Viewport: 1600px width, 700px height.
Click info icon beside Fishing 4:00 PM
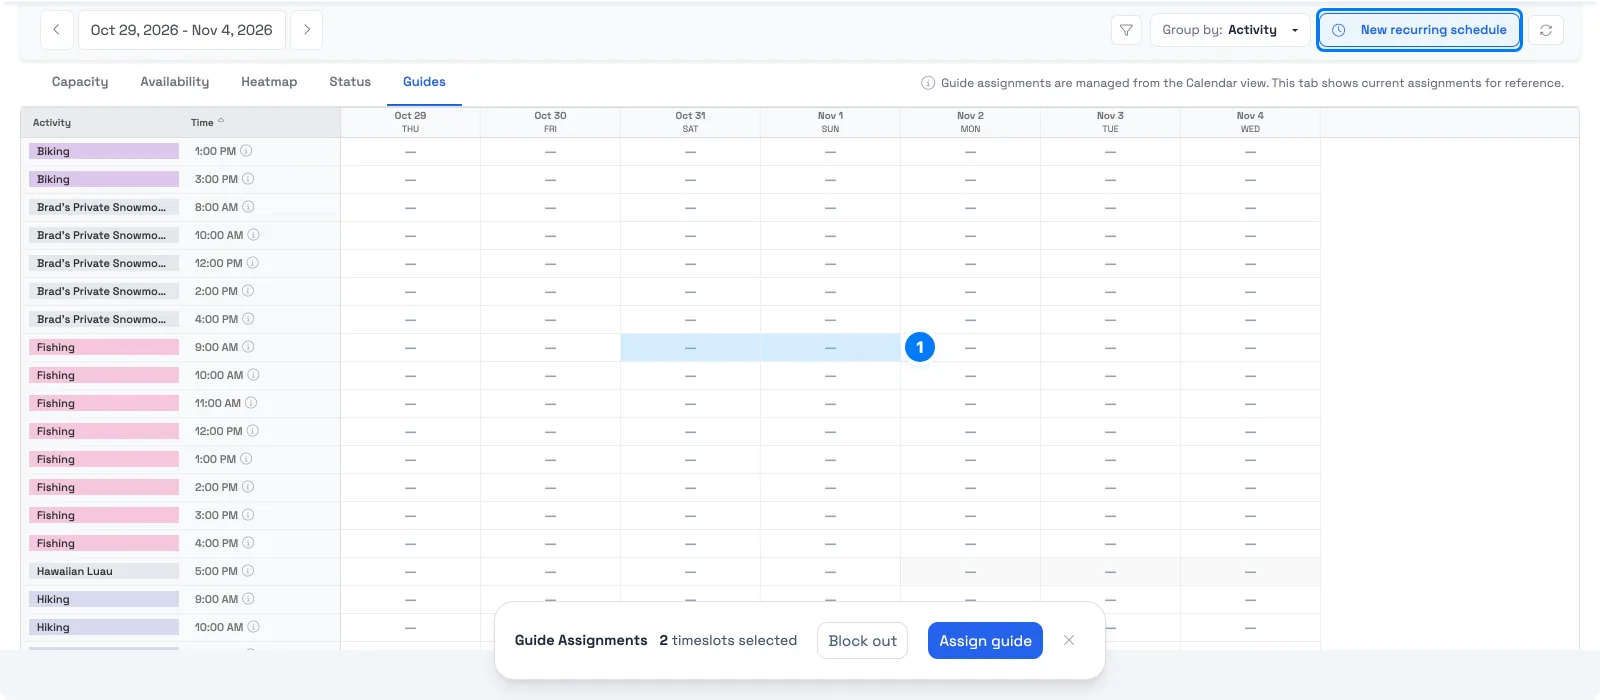248,543
